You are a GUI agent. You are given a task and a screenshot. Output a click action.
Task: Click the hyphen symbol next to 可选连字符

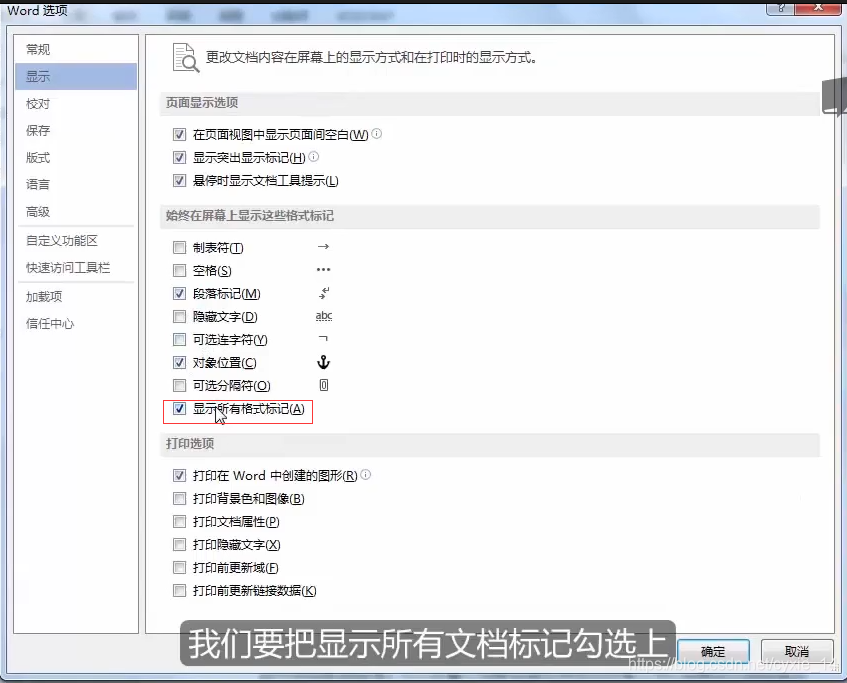coord(323,339)
